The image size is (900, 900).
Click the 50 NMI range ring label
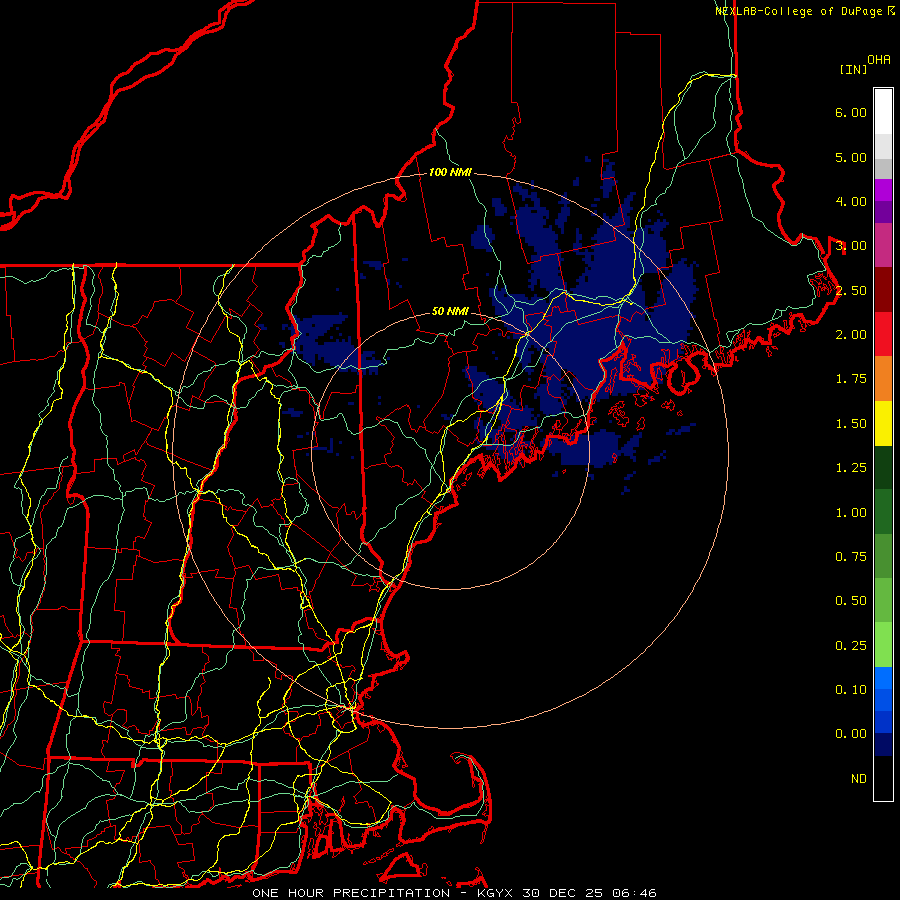[450, 311]
